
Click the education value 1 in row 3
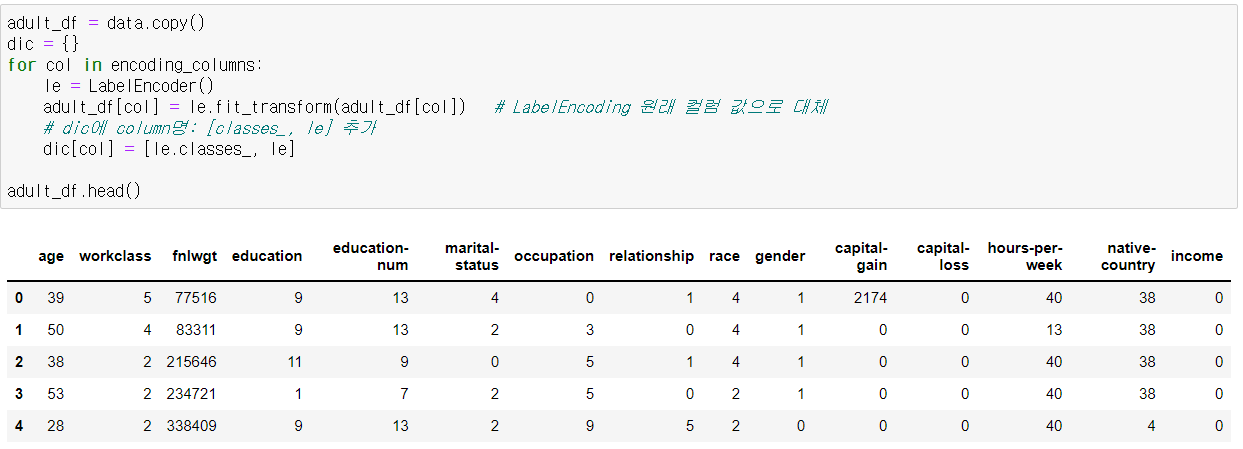(x=298, y=394)
